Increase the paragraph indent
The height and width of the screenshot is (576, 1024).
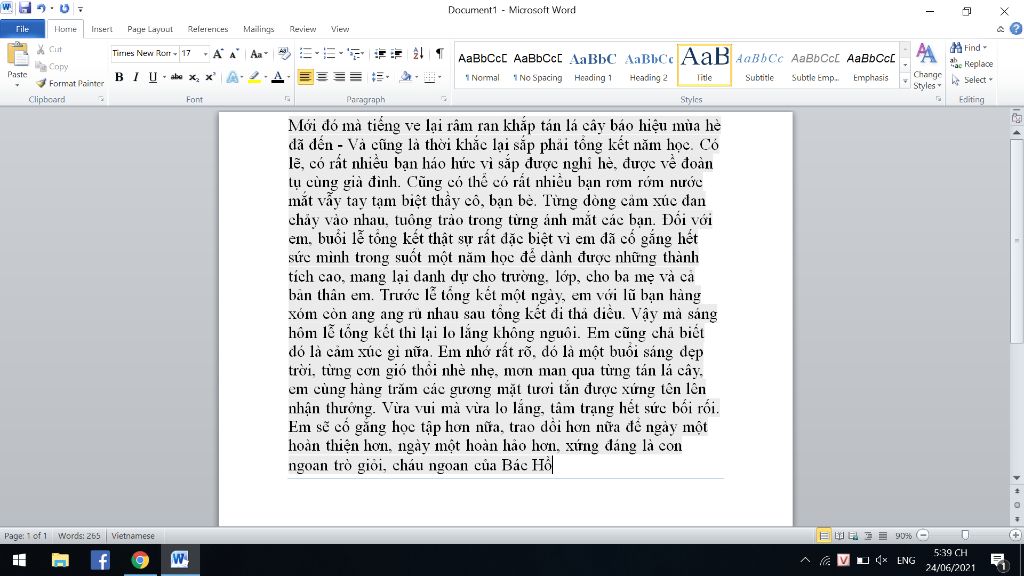point(396,54)
